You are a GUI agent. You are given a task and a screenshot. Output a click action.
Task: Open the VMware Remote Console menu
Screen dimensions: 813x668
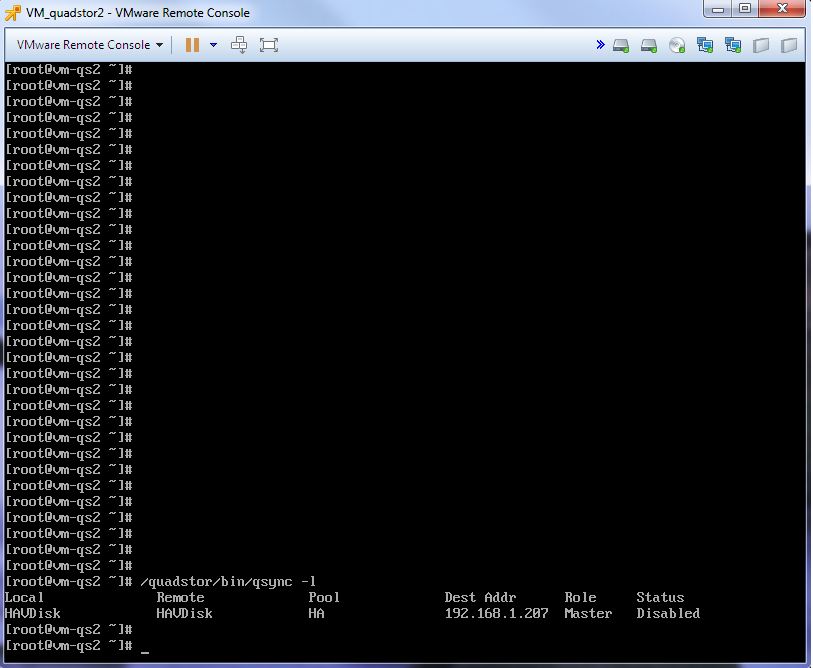click(90, 45)
